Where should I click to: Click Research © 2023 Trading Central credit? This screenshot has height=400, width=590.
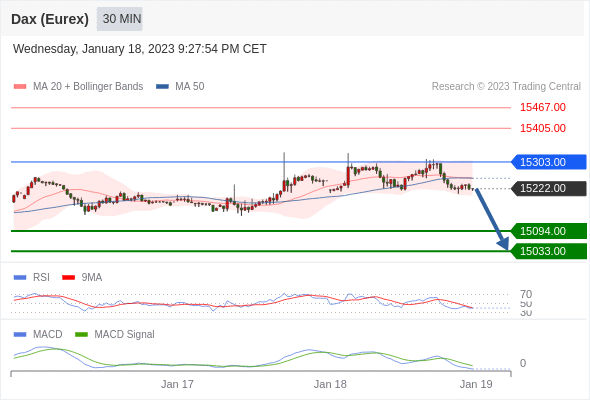point(506,87)
